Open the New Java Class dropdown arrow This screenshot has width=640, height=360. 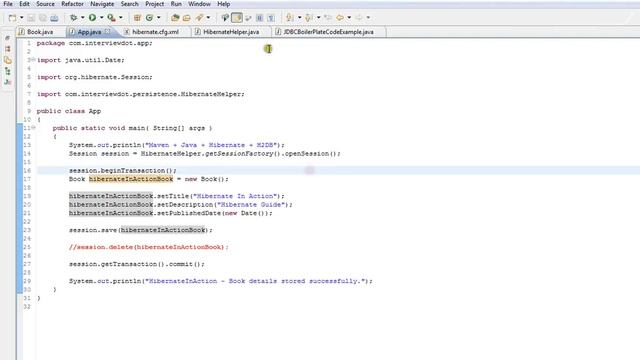159,18
